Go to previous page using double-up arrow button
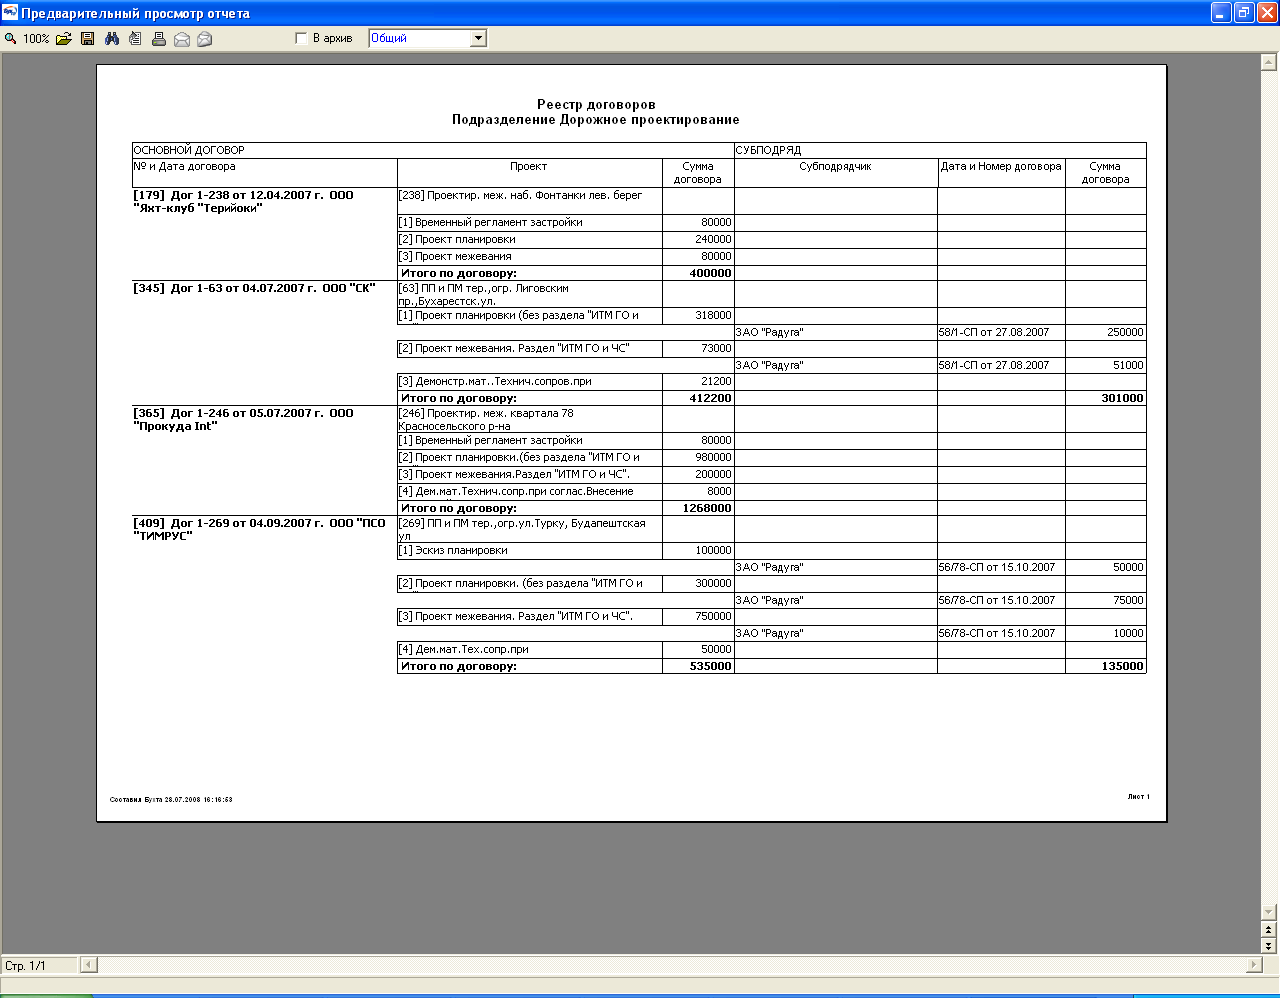Viewport: 1280px width, 998px height. tap(1270, 929)
